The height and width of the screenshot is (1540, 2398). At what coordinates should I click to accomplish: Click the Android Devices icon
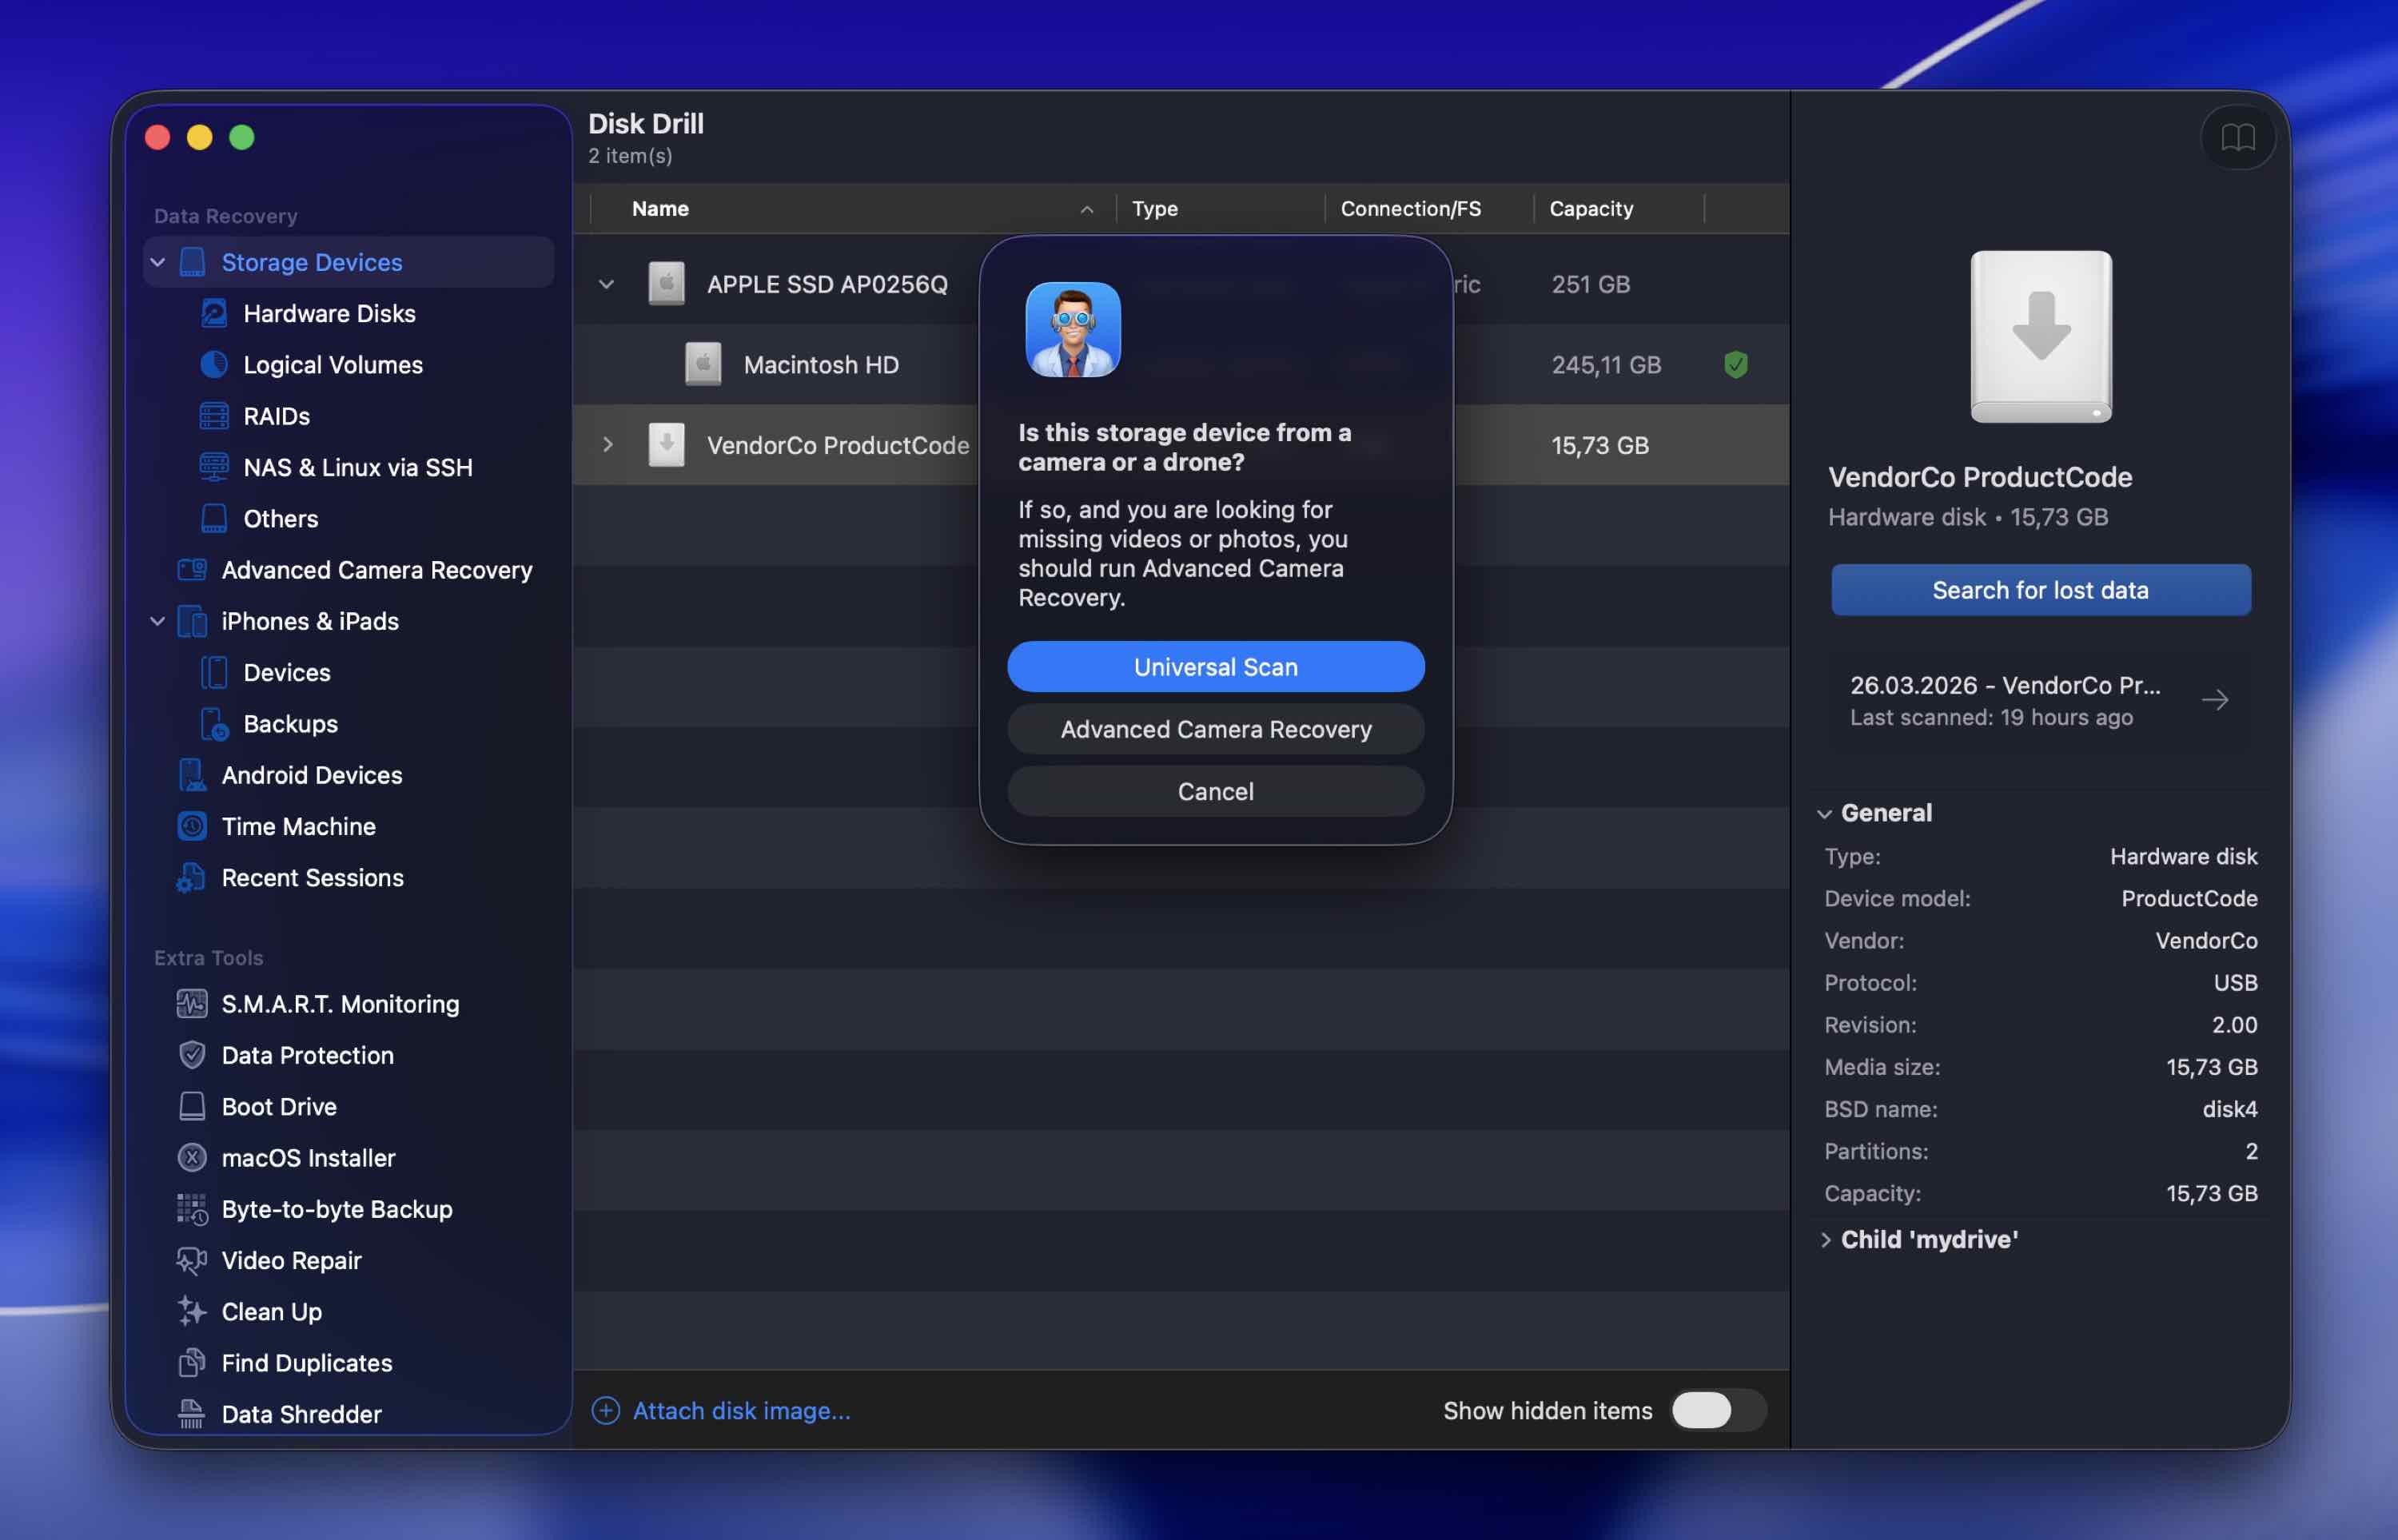[192, 775]
